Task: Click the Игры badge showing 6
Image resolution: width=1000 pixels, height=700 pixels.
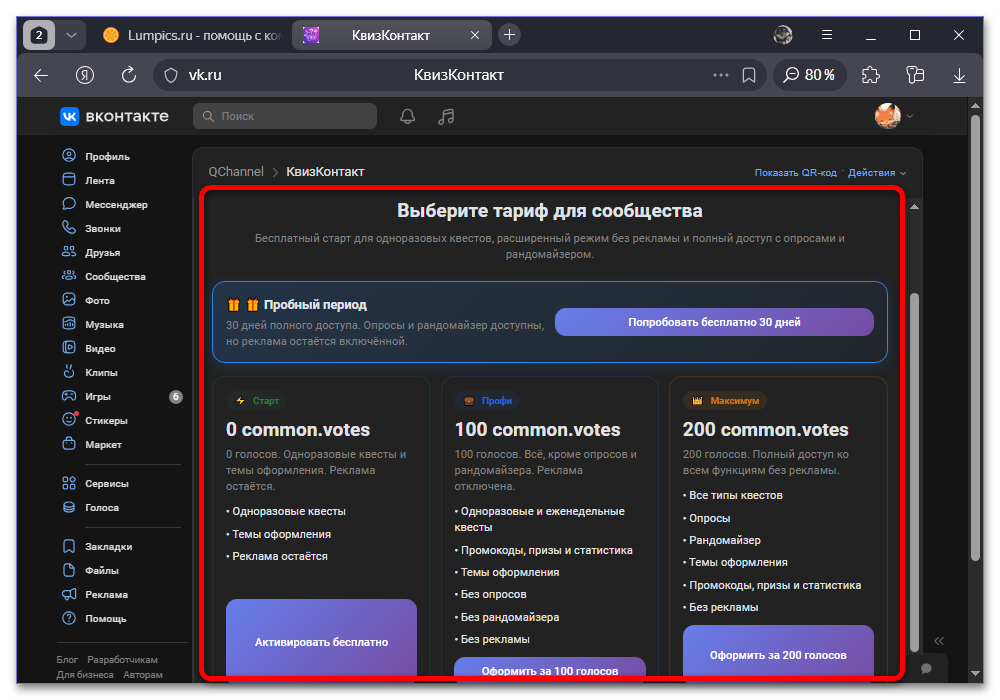Action: point(175,397)
